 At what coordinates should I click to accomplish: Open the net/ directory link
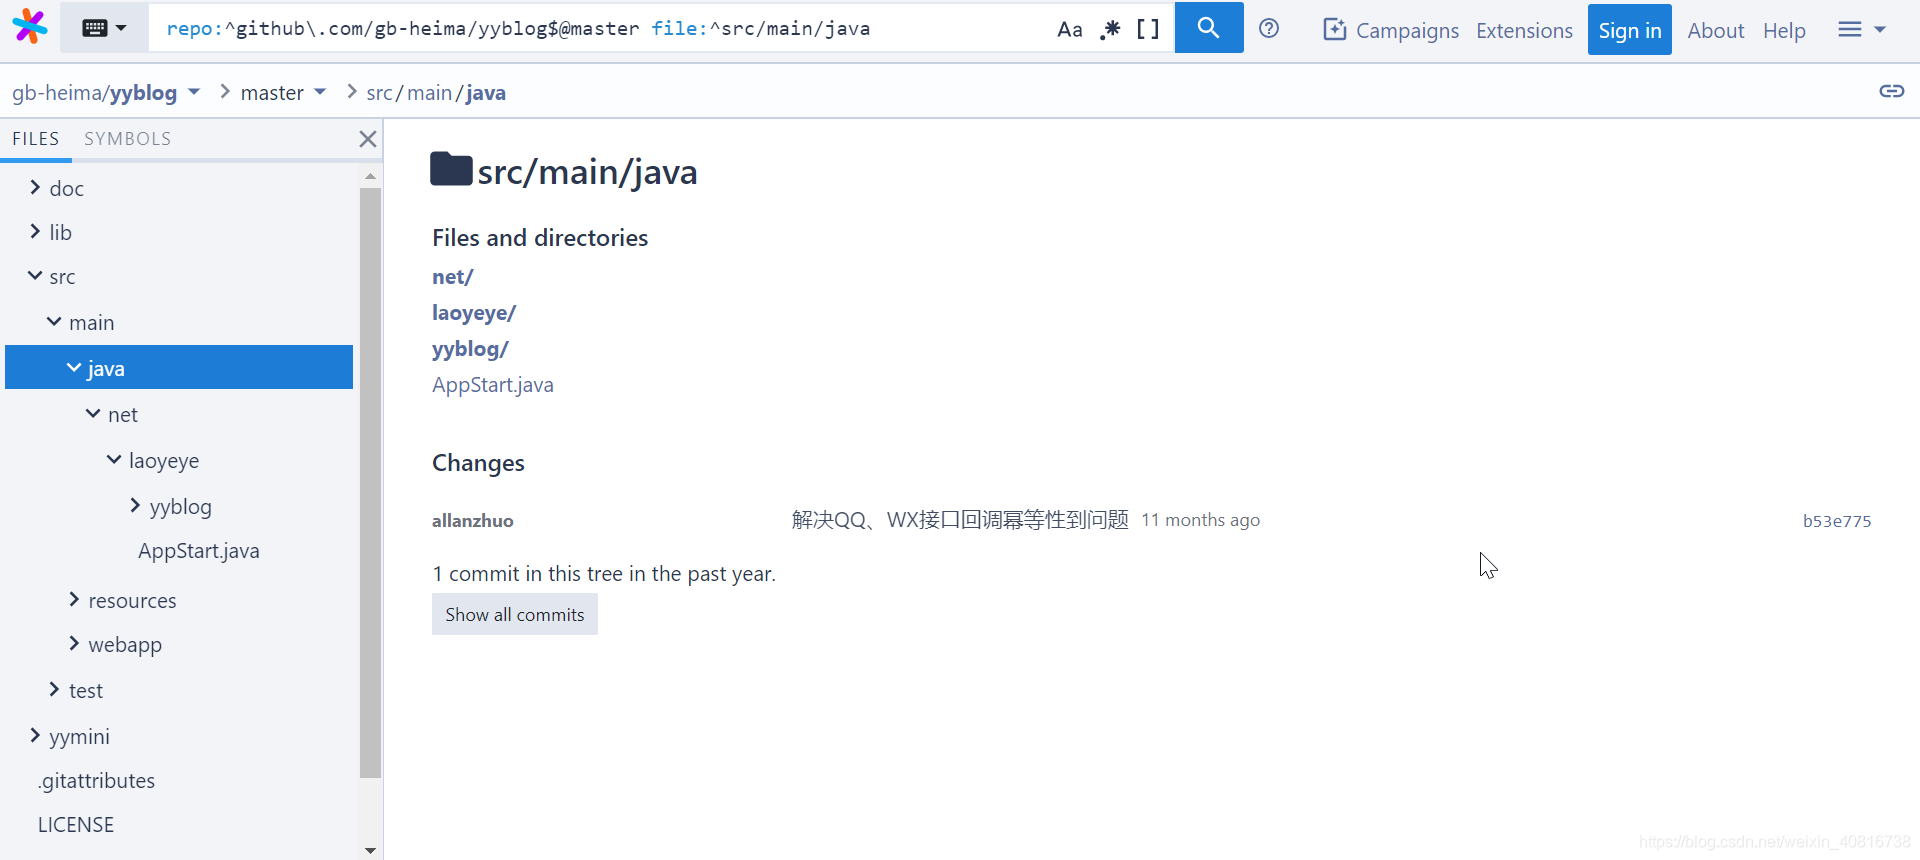(x=452, y=277)
